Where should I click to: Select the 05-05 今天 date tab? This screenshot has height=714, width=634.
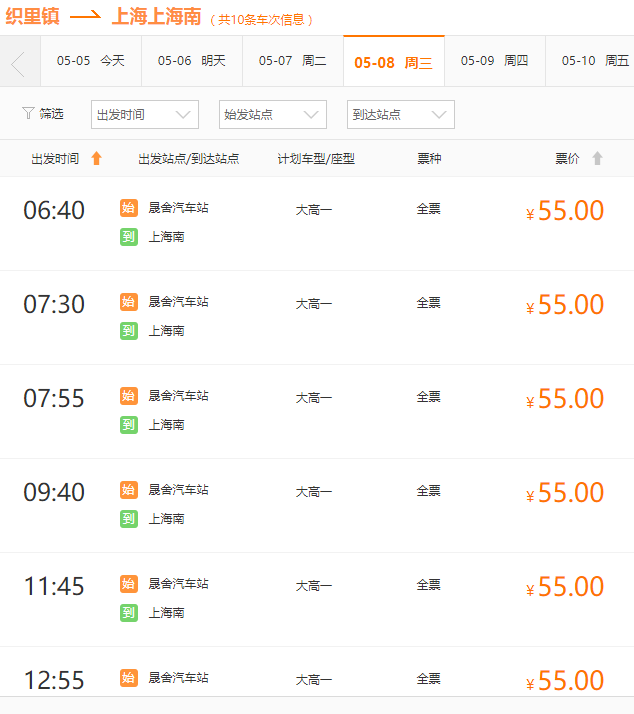(91, 61)
